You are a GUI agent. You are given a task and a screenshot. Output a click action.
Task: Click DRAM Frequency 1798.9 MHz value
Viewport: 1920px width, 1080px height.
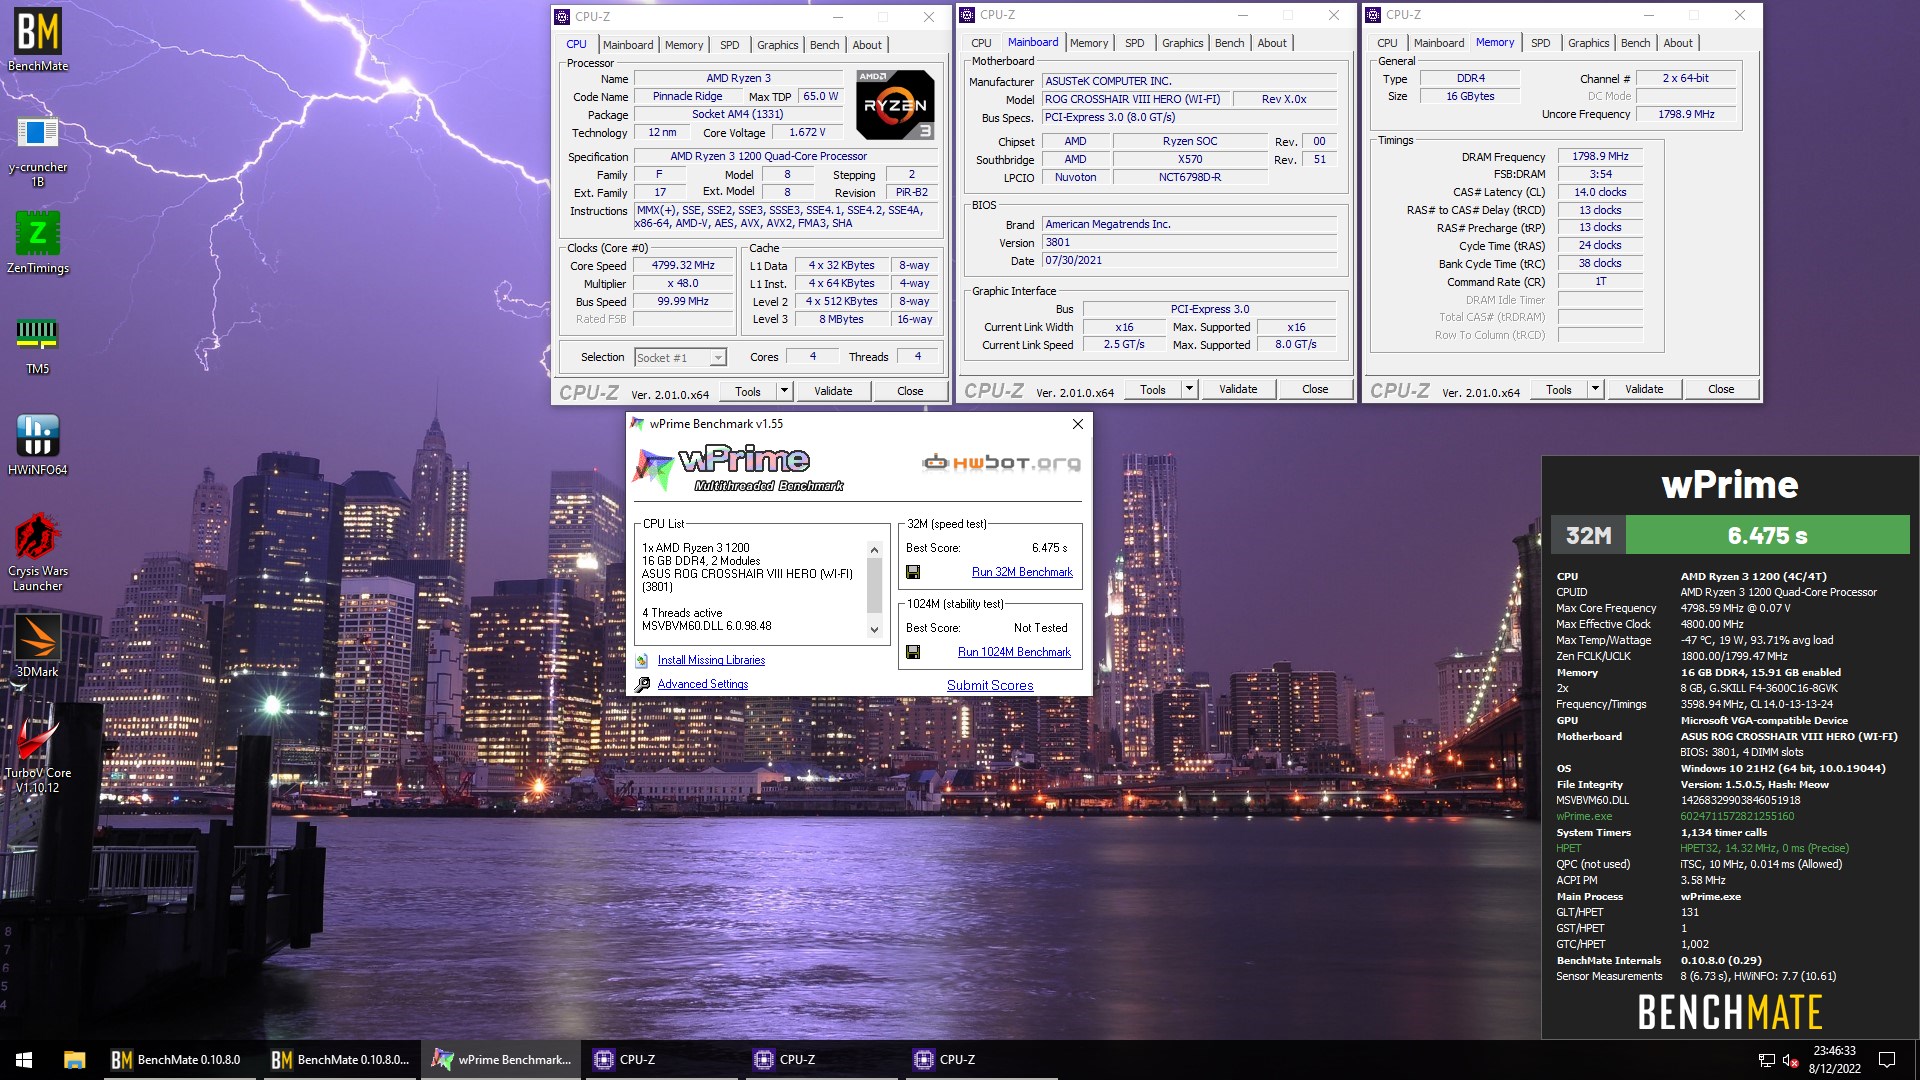click(1600, 156)
